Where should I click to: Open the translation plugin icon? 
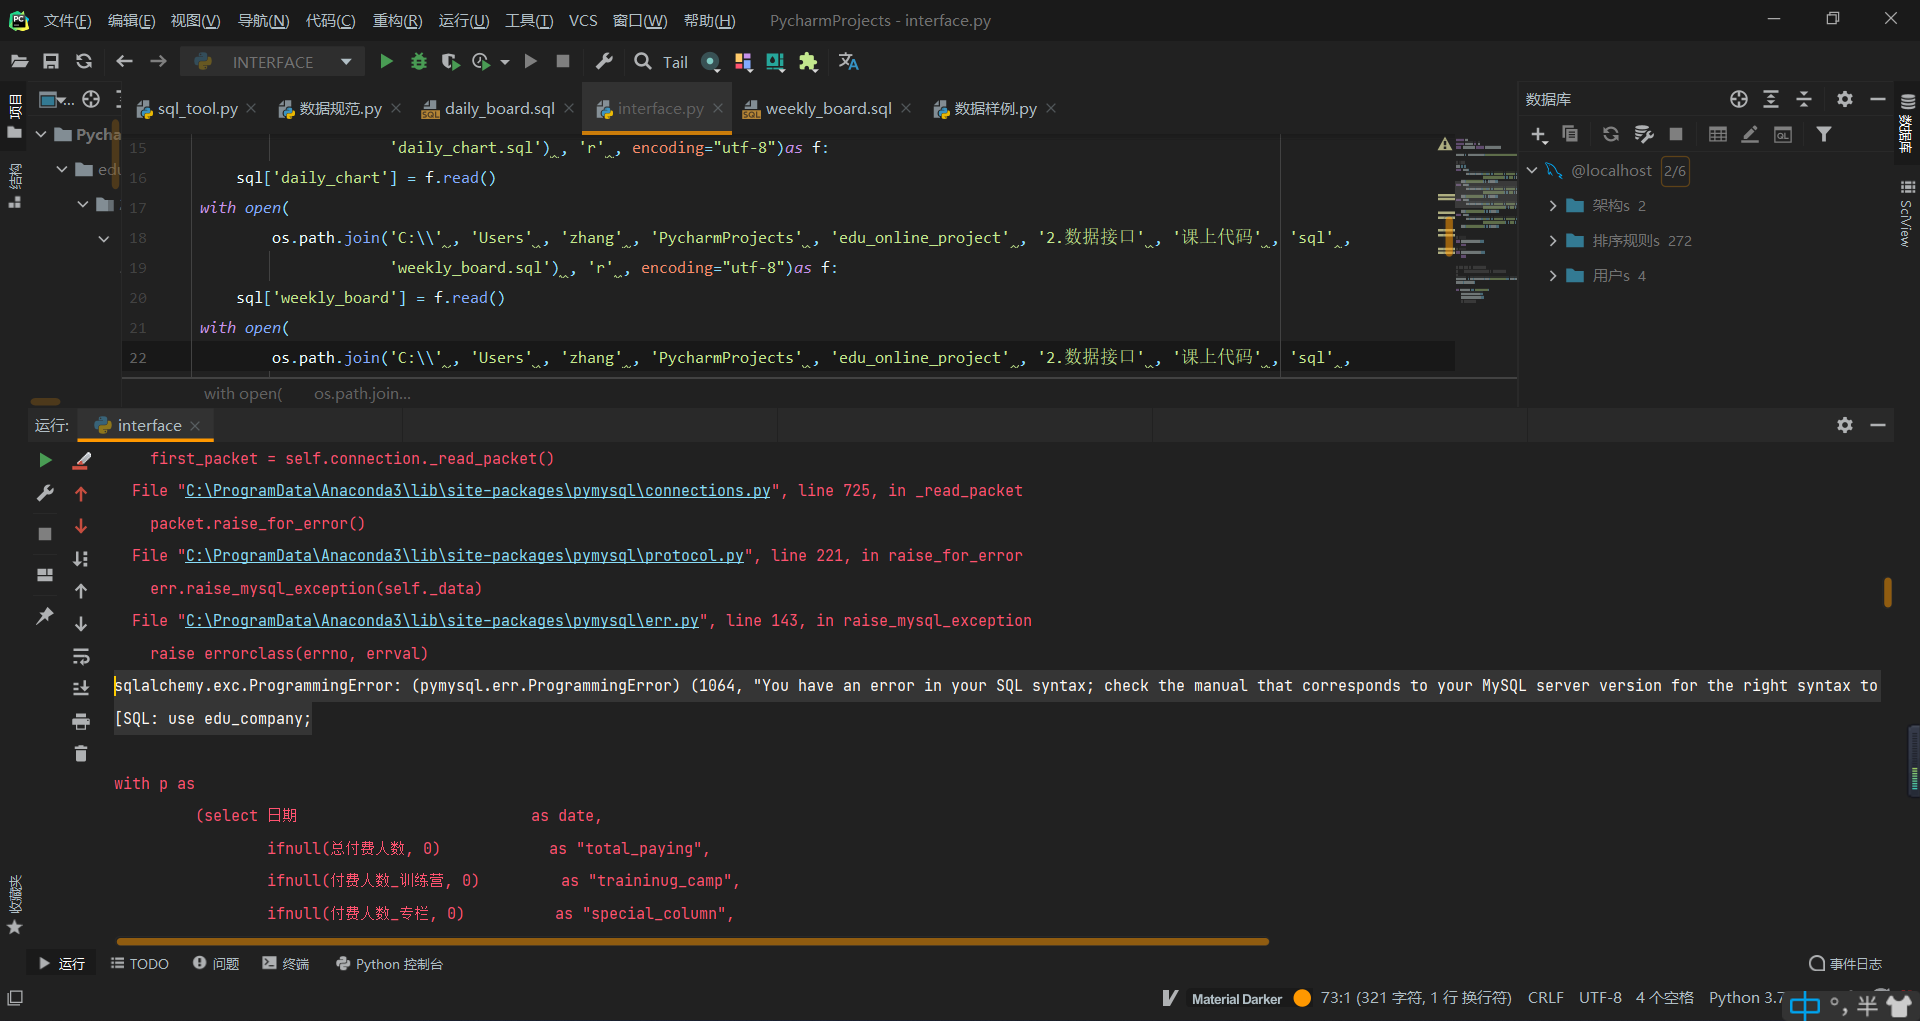point(849,62)
